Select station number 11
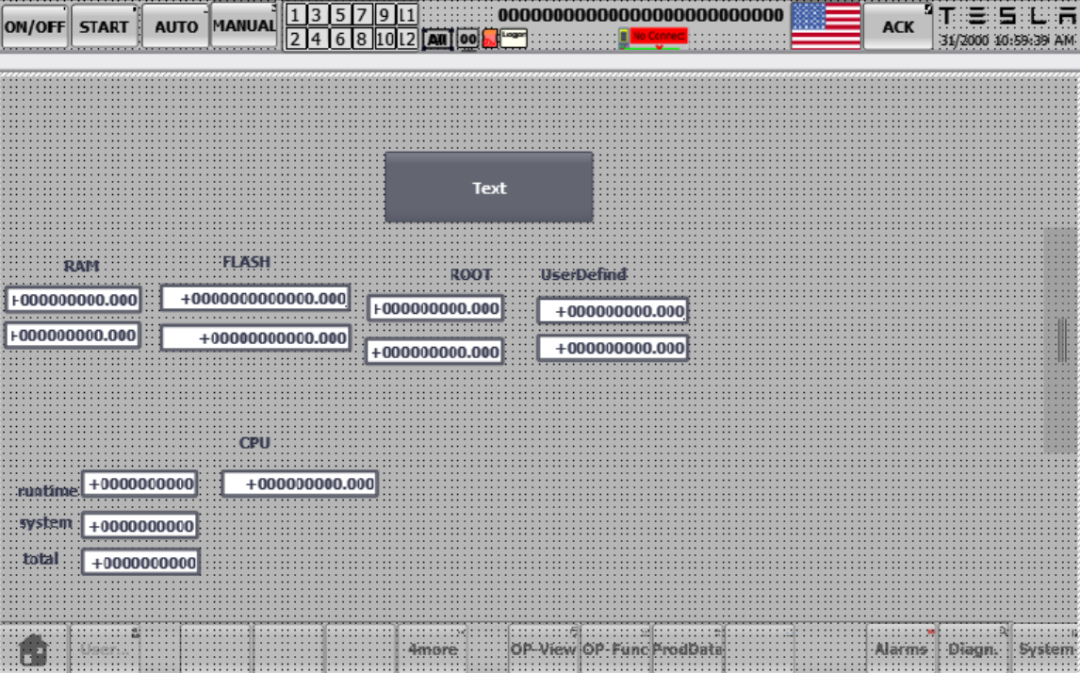 (407, 14)
